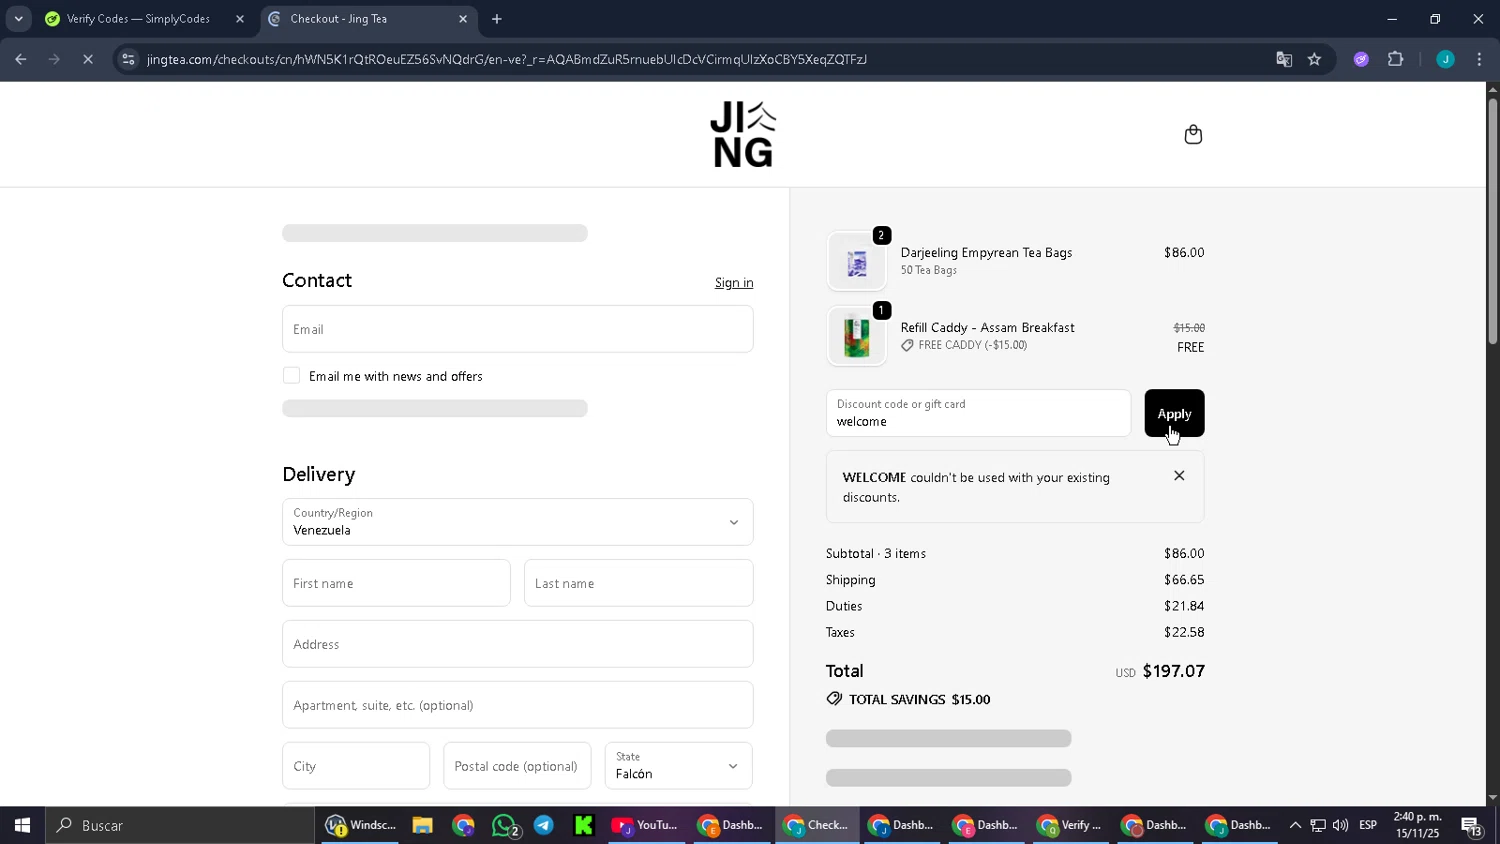Click the JING logo
The width and height of the screenshot is (1500, 844).
743,134
